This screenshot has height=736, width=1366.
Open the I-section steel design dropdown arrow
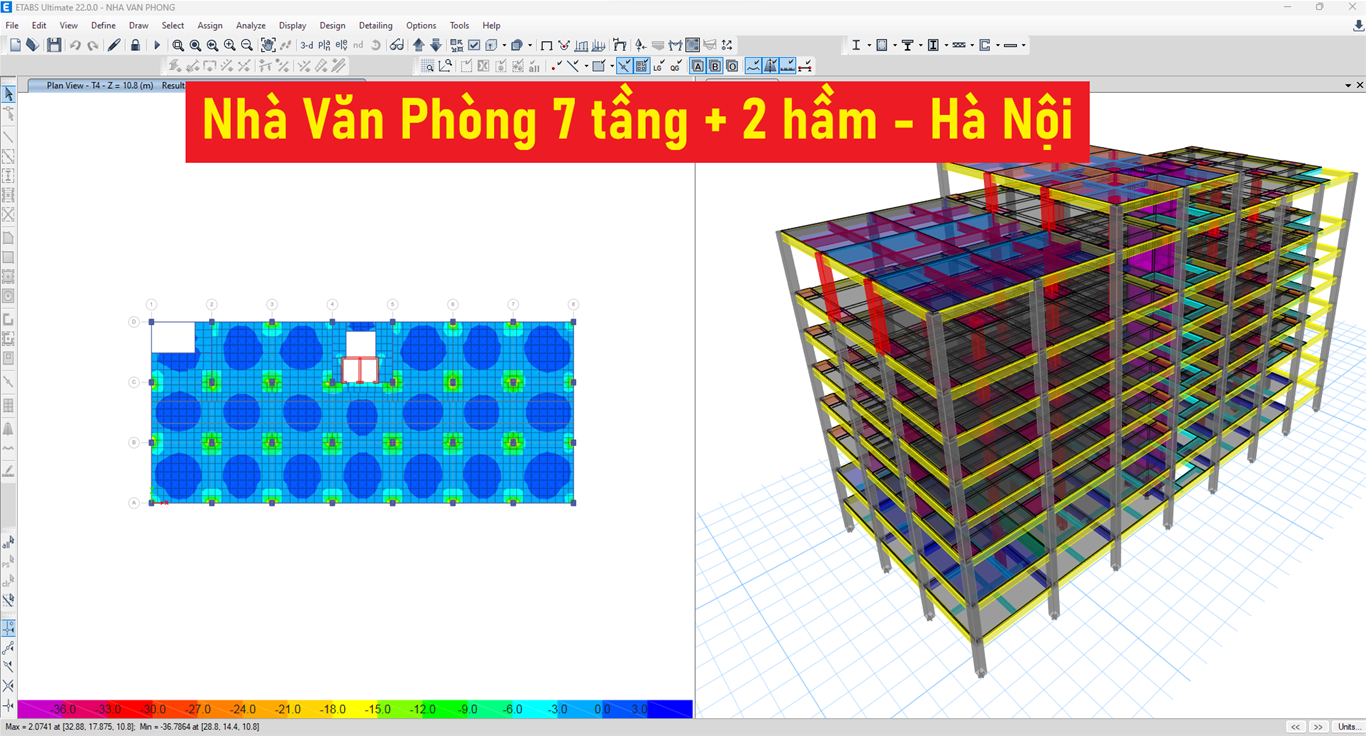868,45
